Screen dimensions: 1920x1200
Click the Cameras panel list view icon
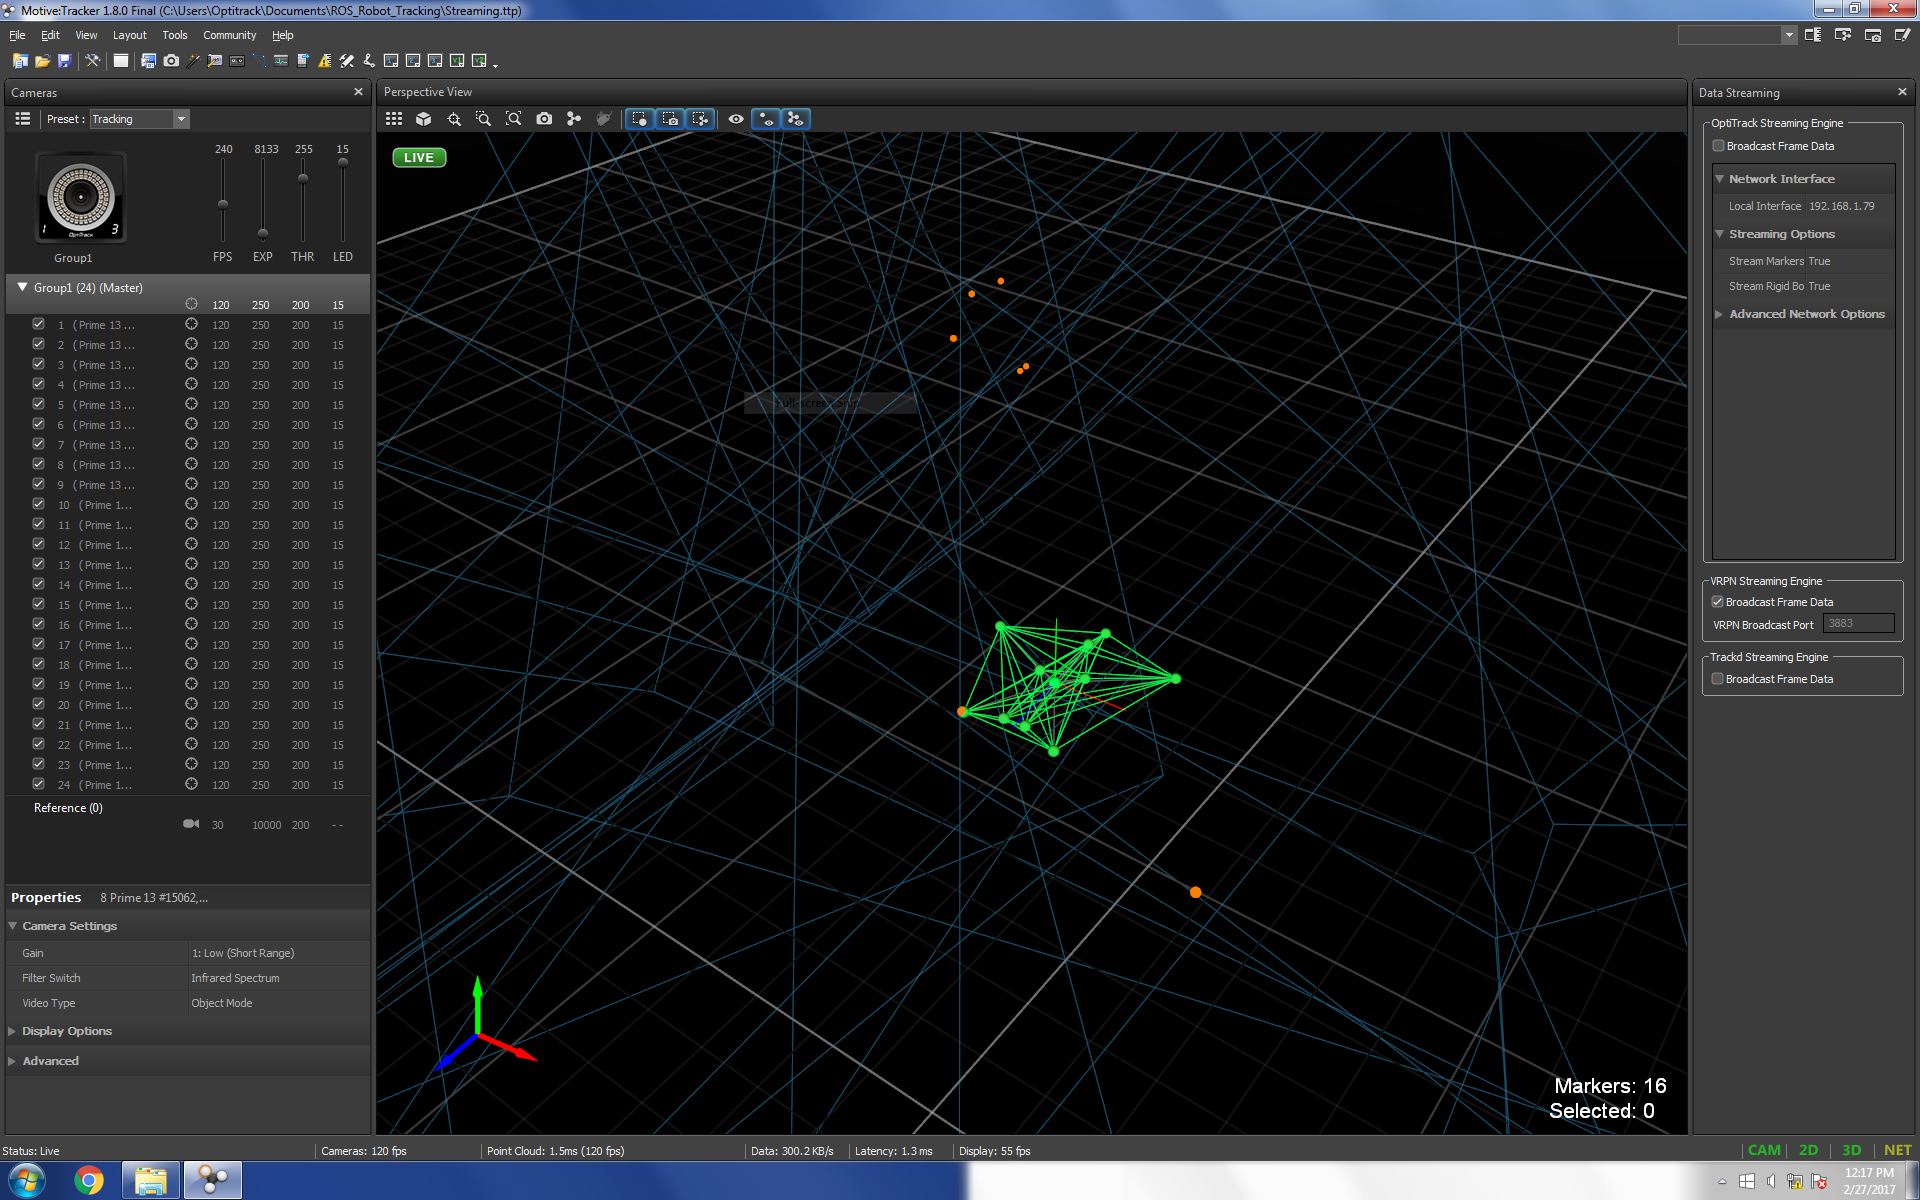click(22, 119)
